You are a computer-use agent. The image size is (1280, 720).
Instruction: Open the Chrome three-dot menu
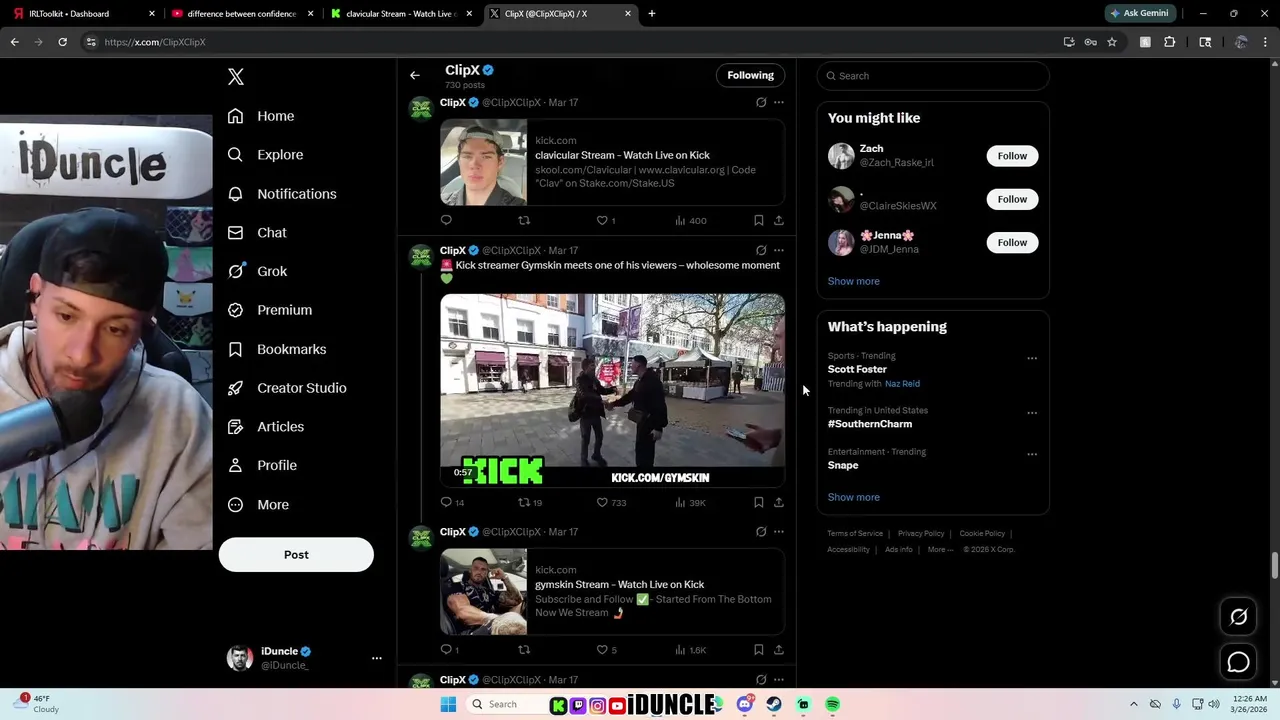1265,42
